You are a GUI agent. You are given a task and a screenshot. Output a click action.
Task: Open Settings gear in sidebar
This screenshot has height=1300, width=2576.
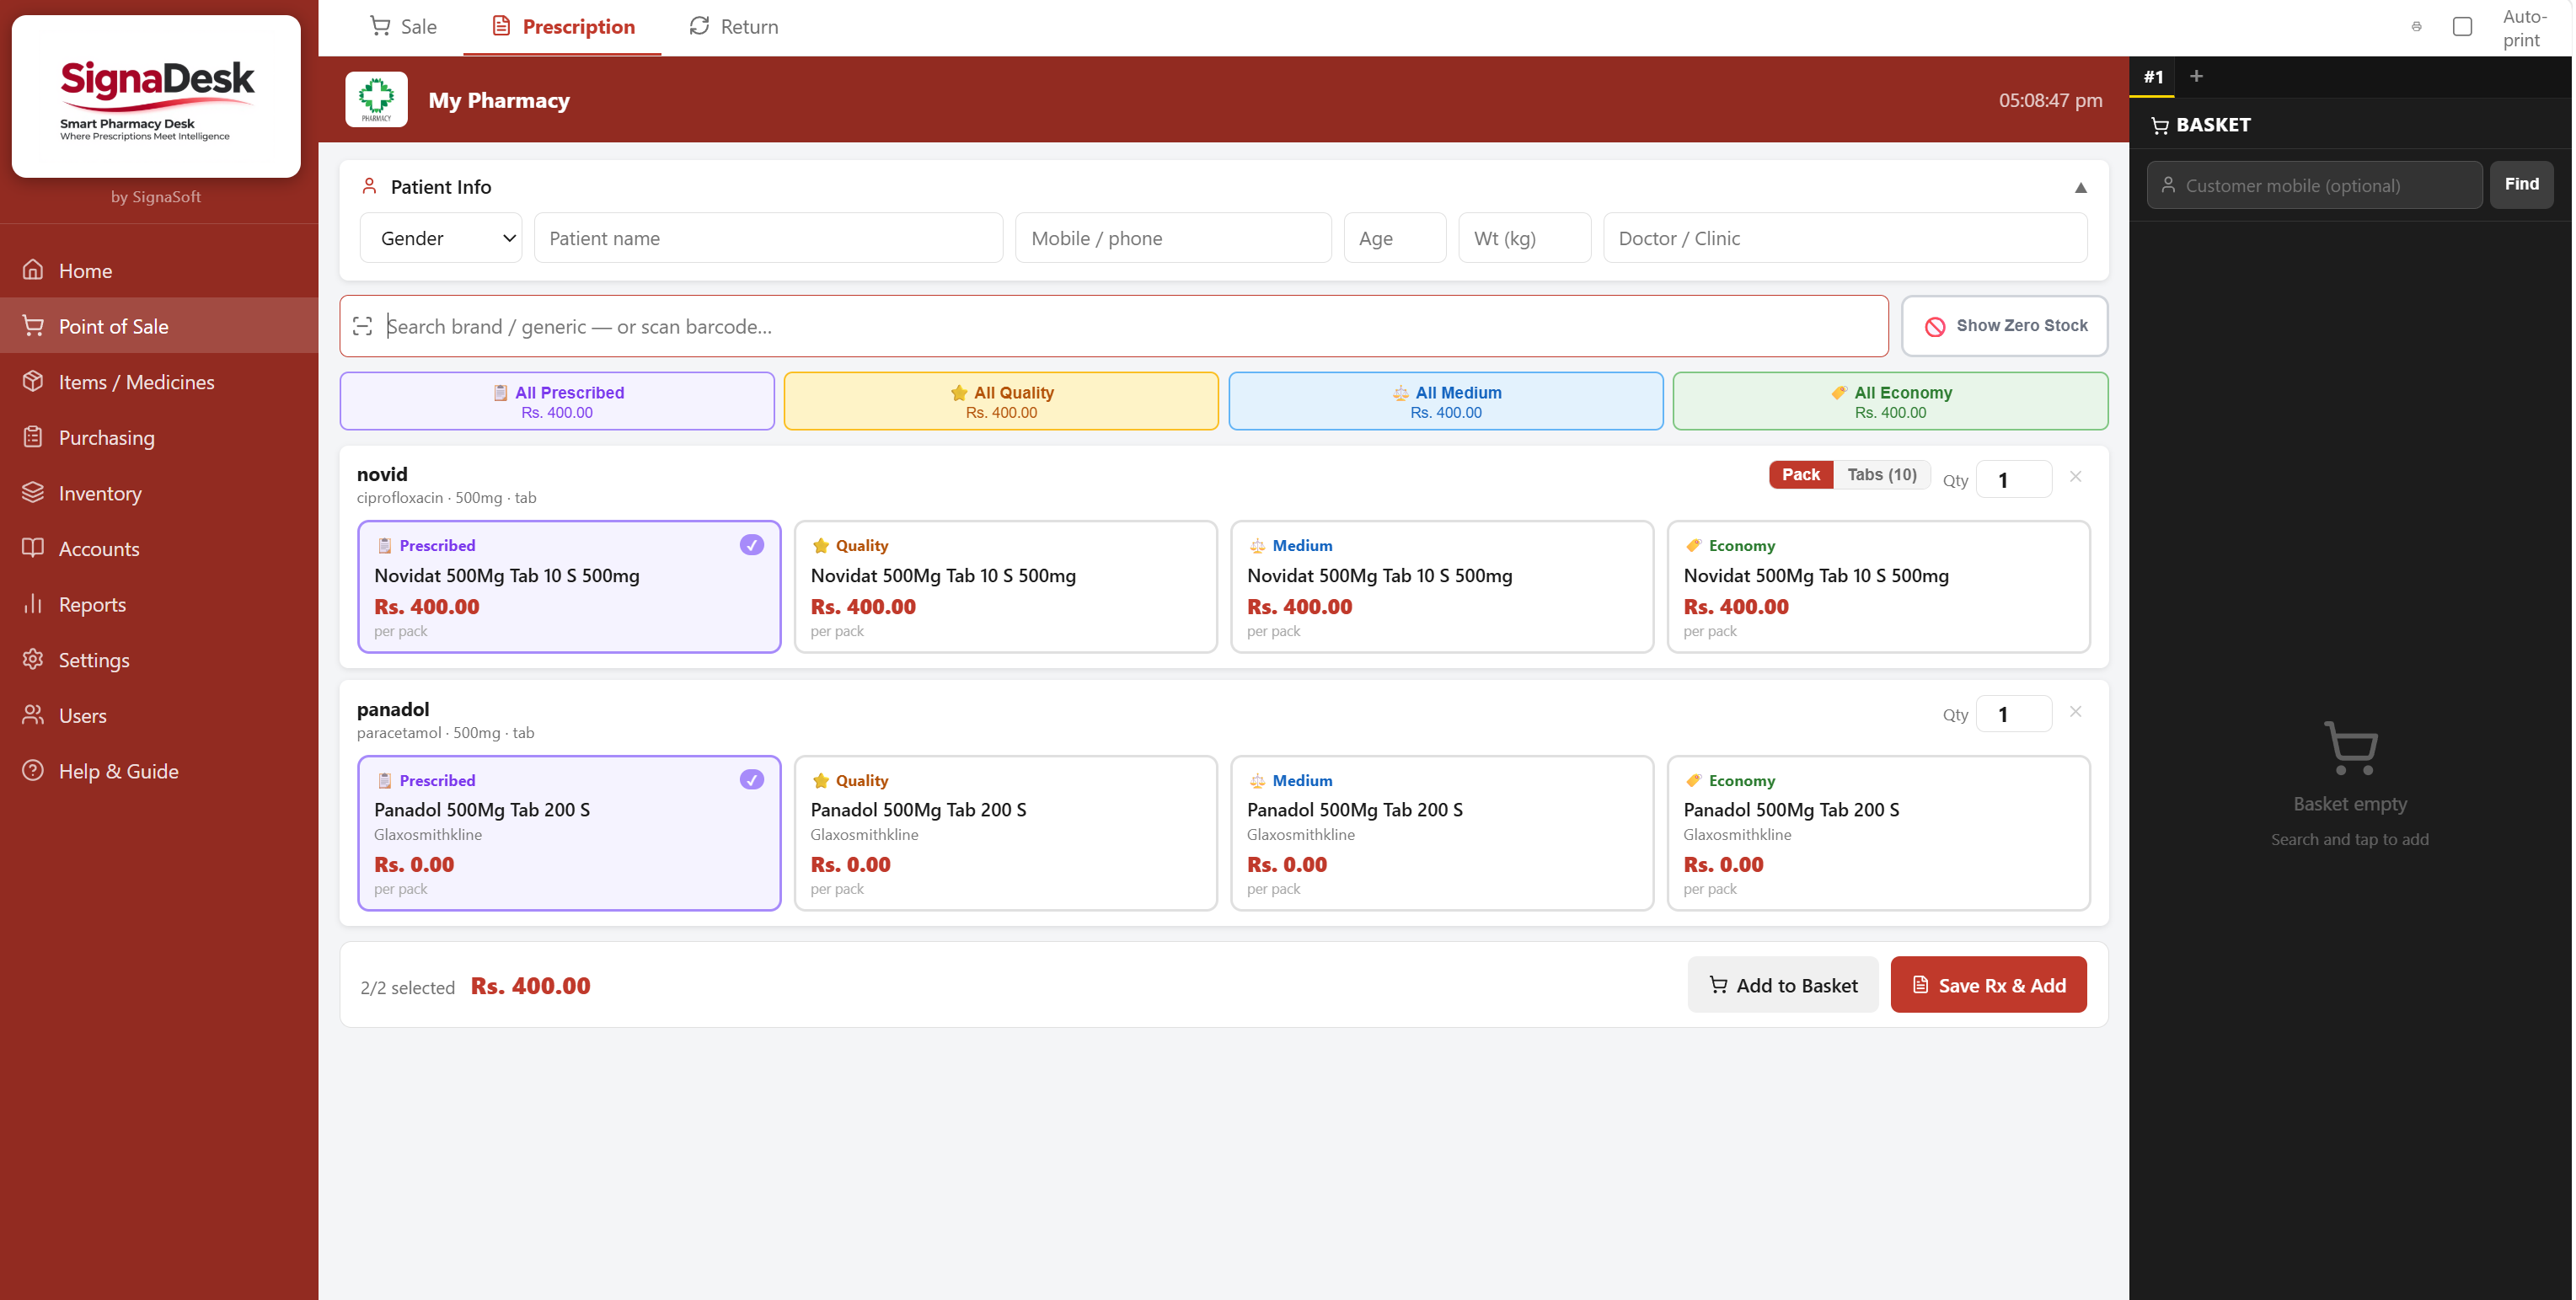coord(33,659)
